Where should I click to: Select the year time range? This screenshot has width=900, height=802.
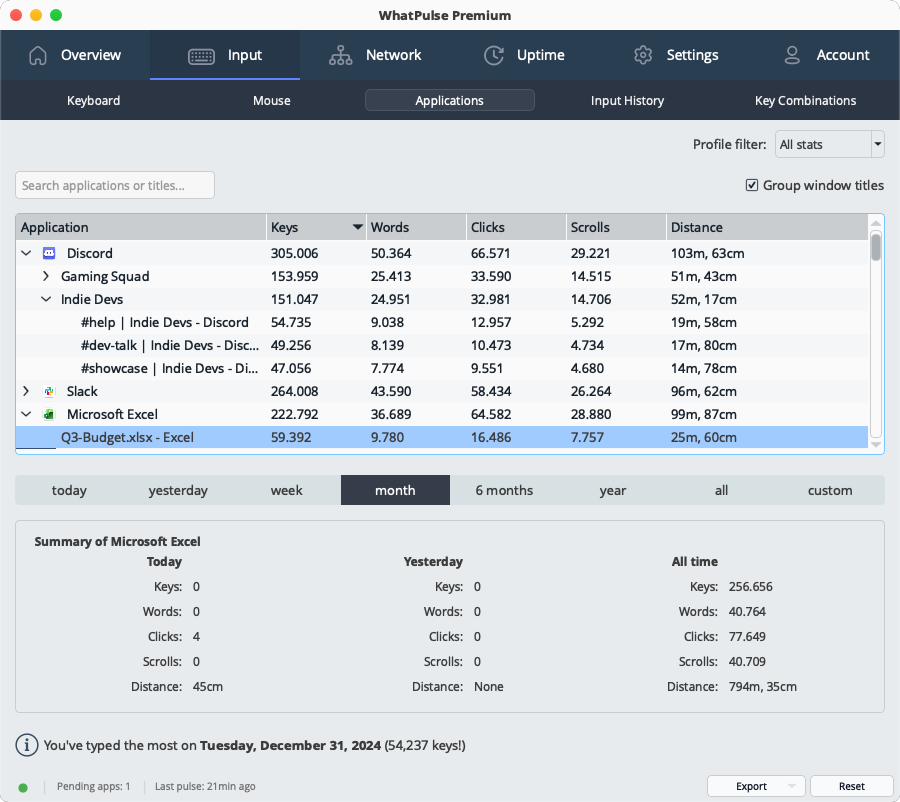(x=612, y=490)
